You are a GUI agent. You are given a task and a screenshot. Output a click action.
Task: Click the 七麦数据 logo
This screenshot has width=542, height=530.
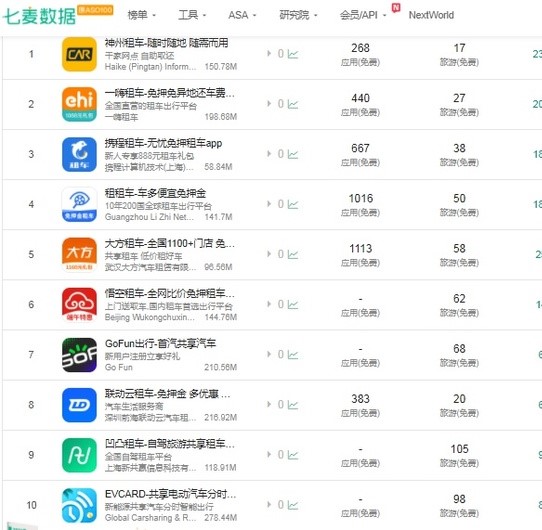[39, 16]
